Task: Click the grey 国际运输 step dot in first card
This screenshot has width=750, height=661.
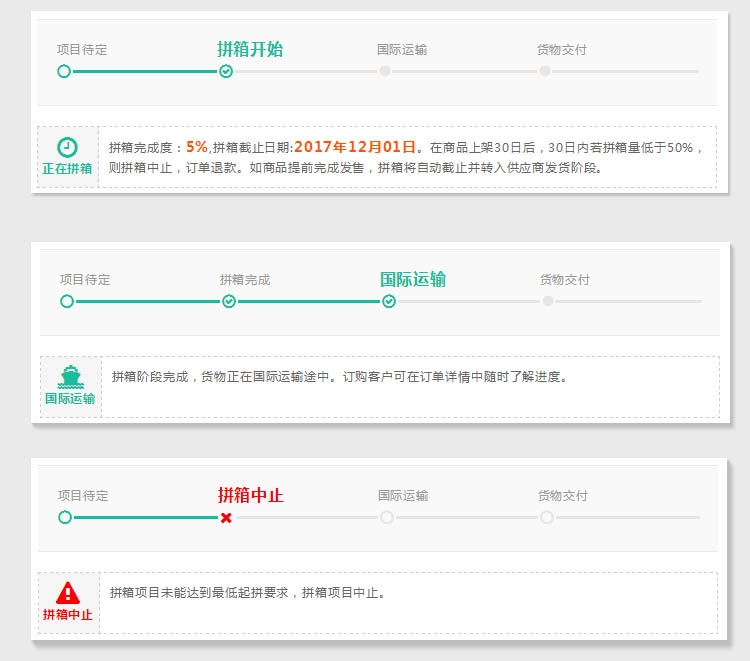Action: [x=385, y=71]
